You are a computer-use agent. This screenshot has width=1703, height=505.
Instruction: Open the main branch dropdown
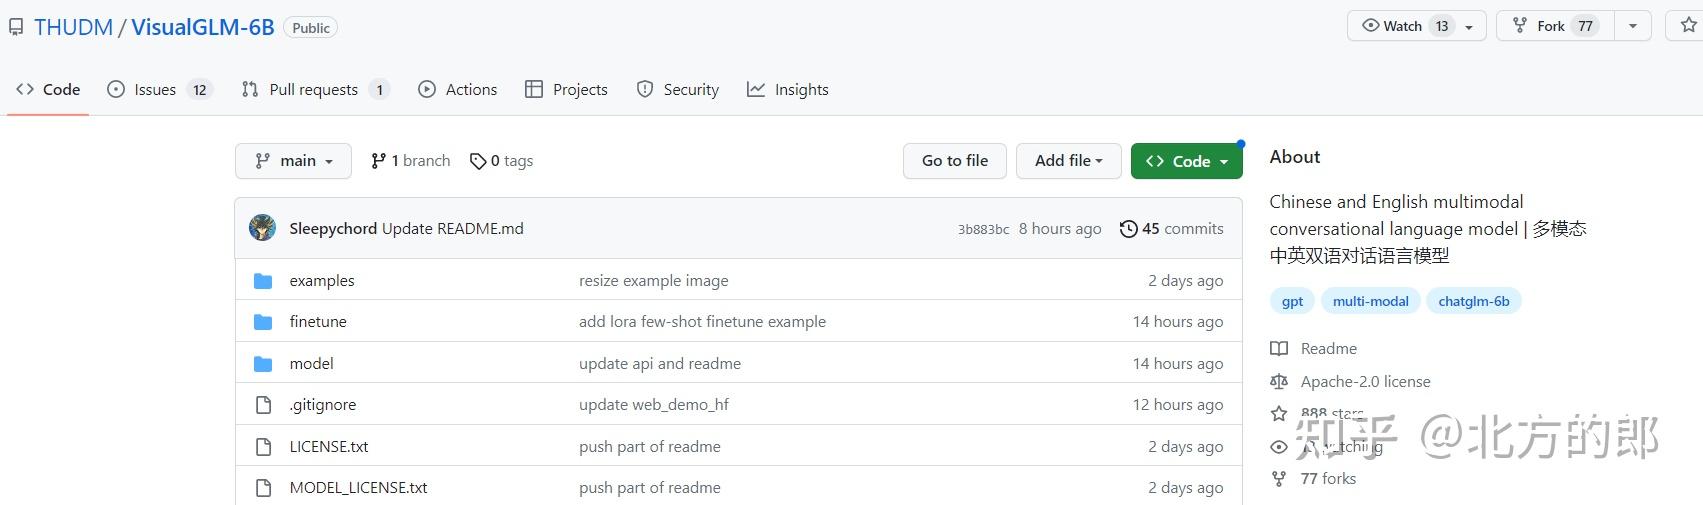pos(293,161)
